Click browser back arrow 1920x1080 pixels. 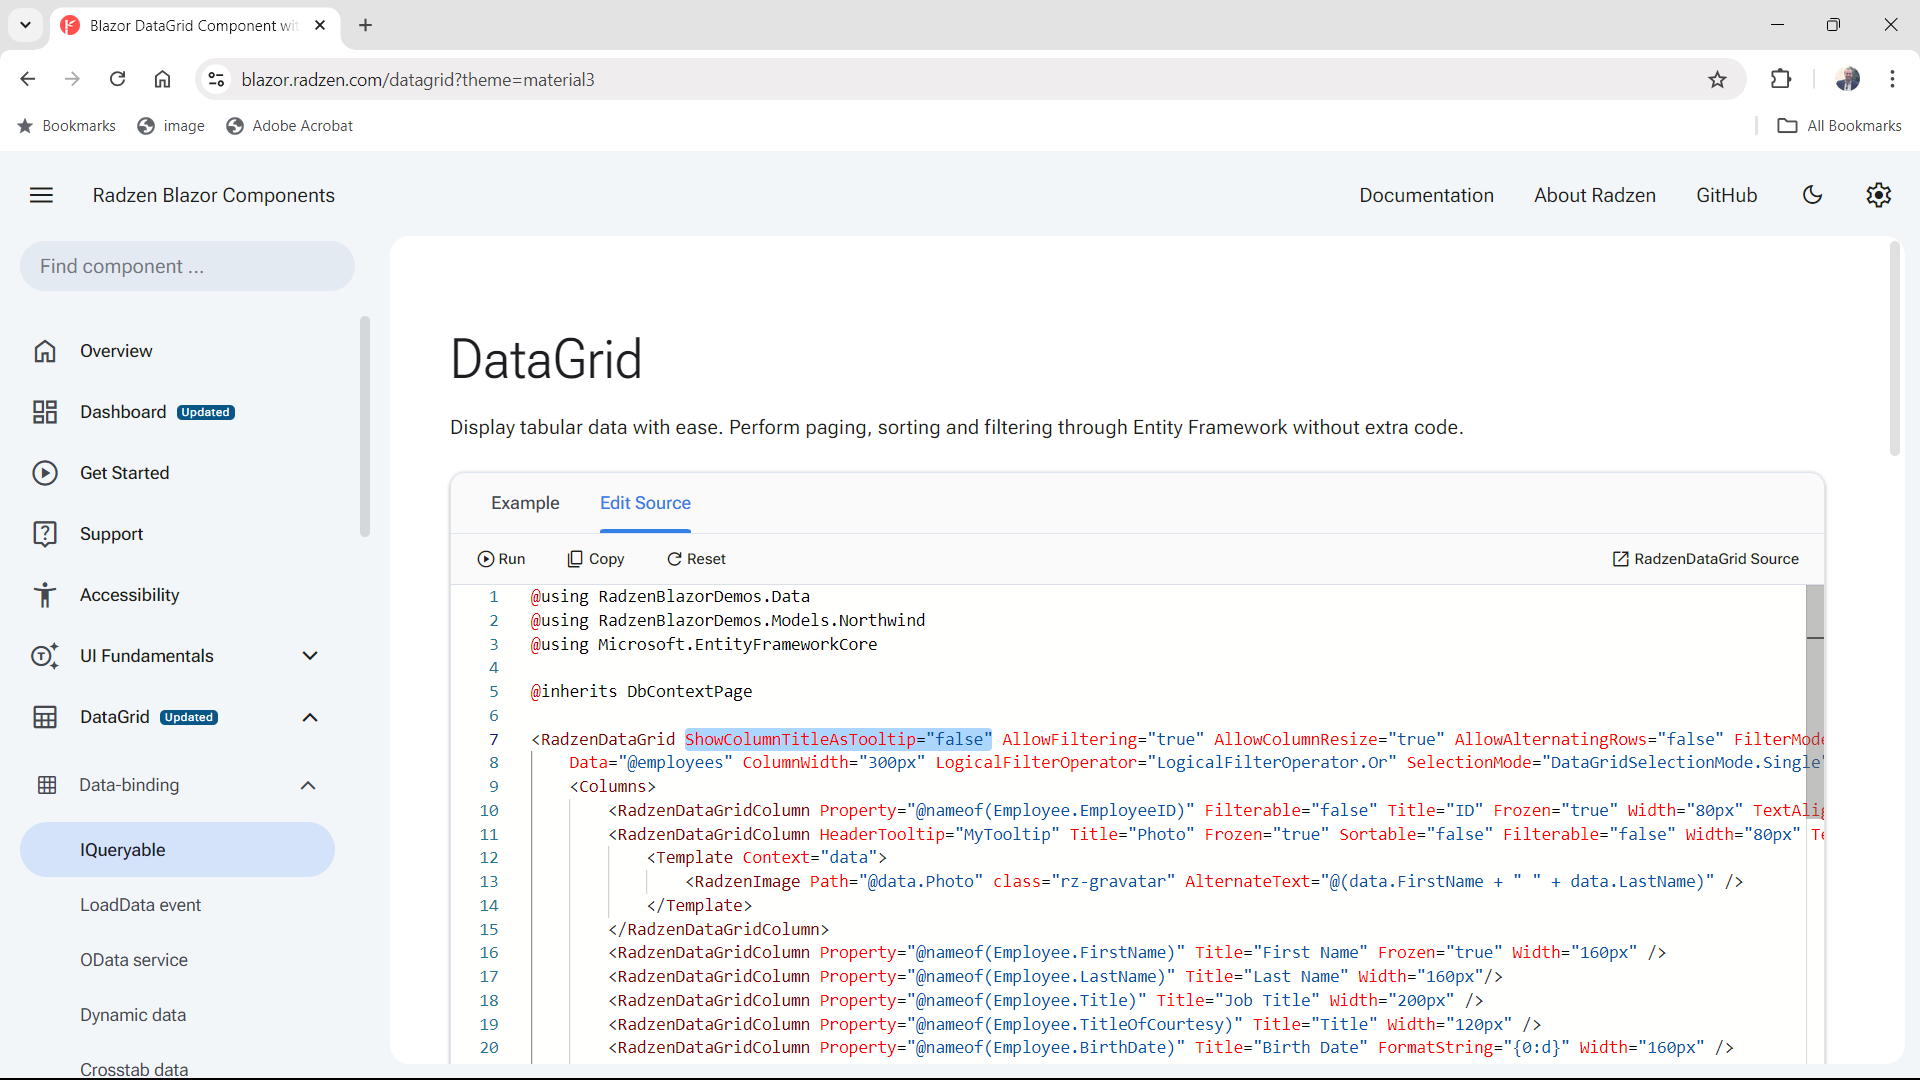point(28,79)
